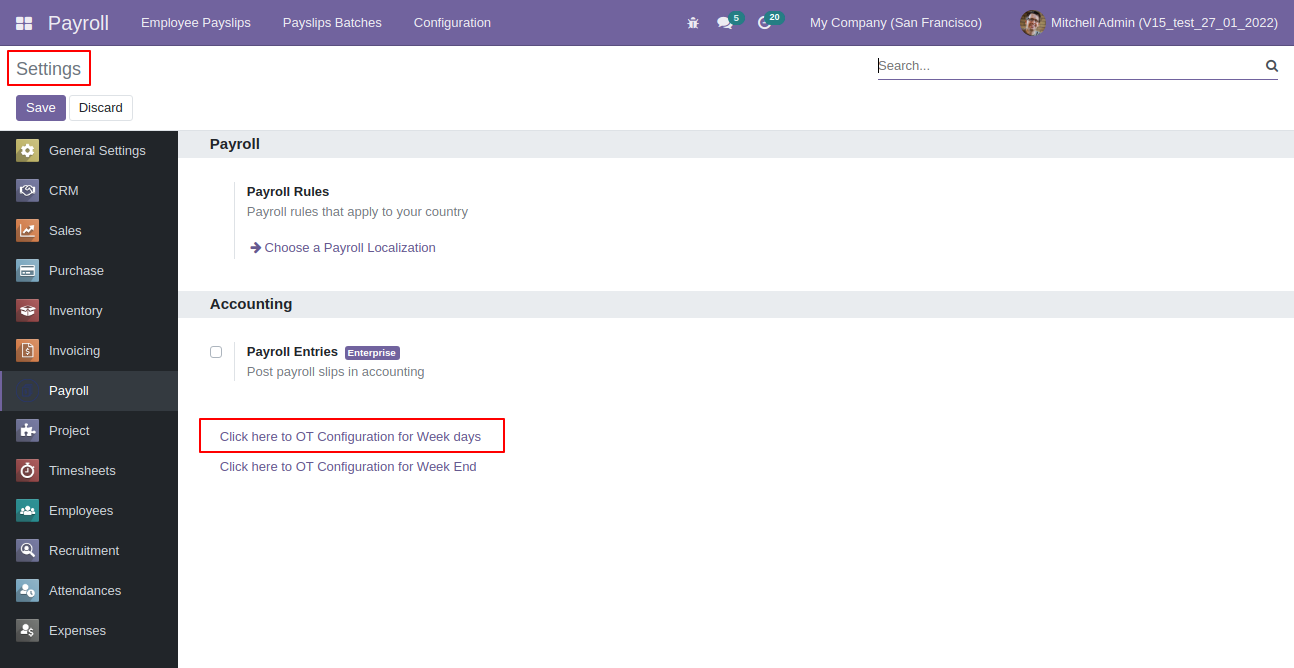Open the Configuration menu

coord(452,23)
